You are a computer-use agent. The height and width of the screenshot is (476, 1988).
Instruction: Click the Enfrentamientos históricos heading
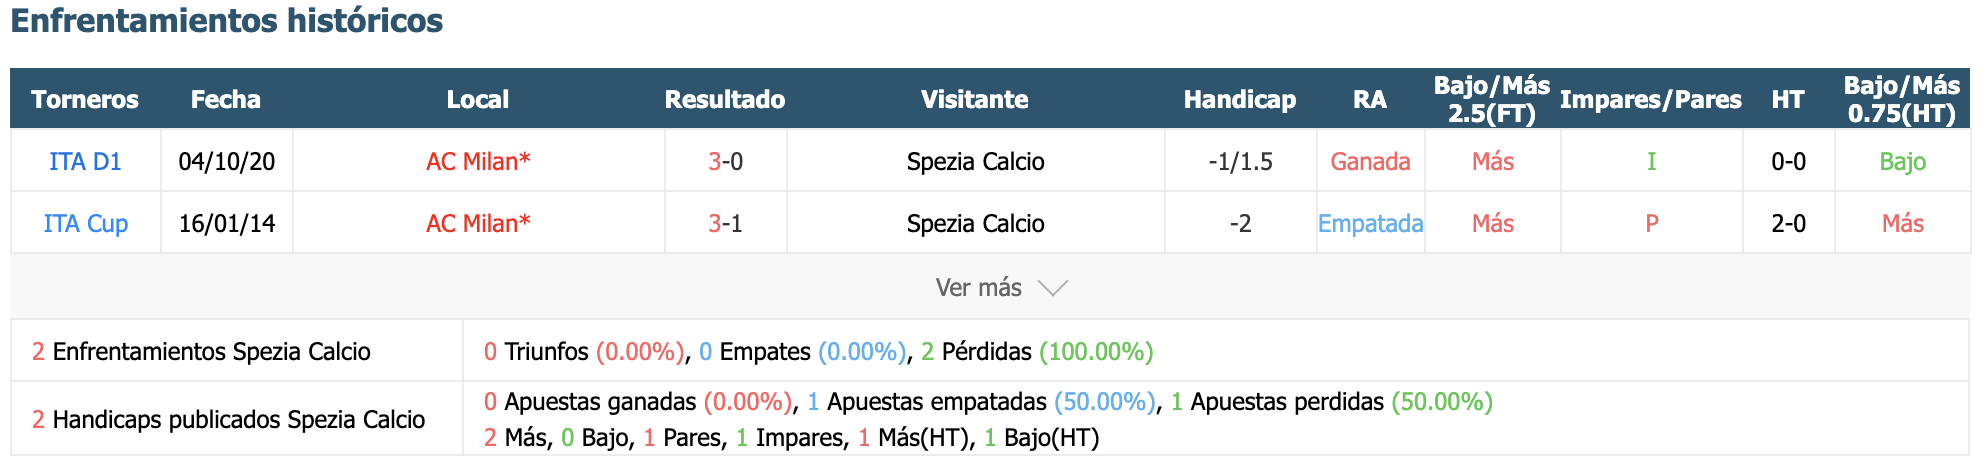pyautogui.click(x=227, y=20)
